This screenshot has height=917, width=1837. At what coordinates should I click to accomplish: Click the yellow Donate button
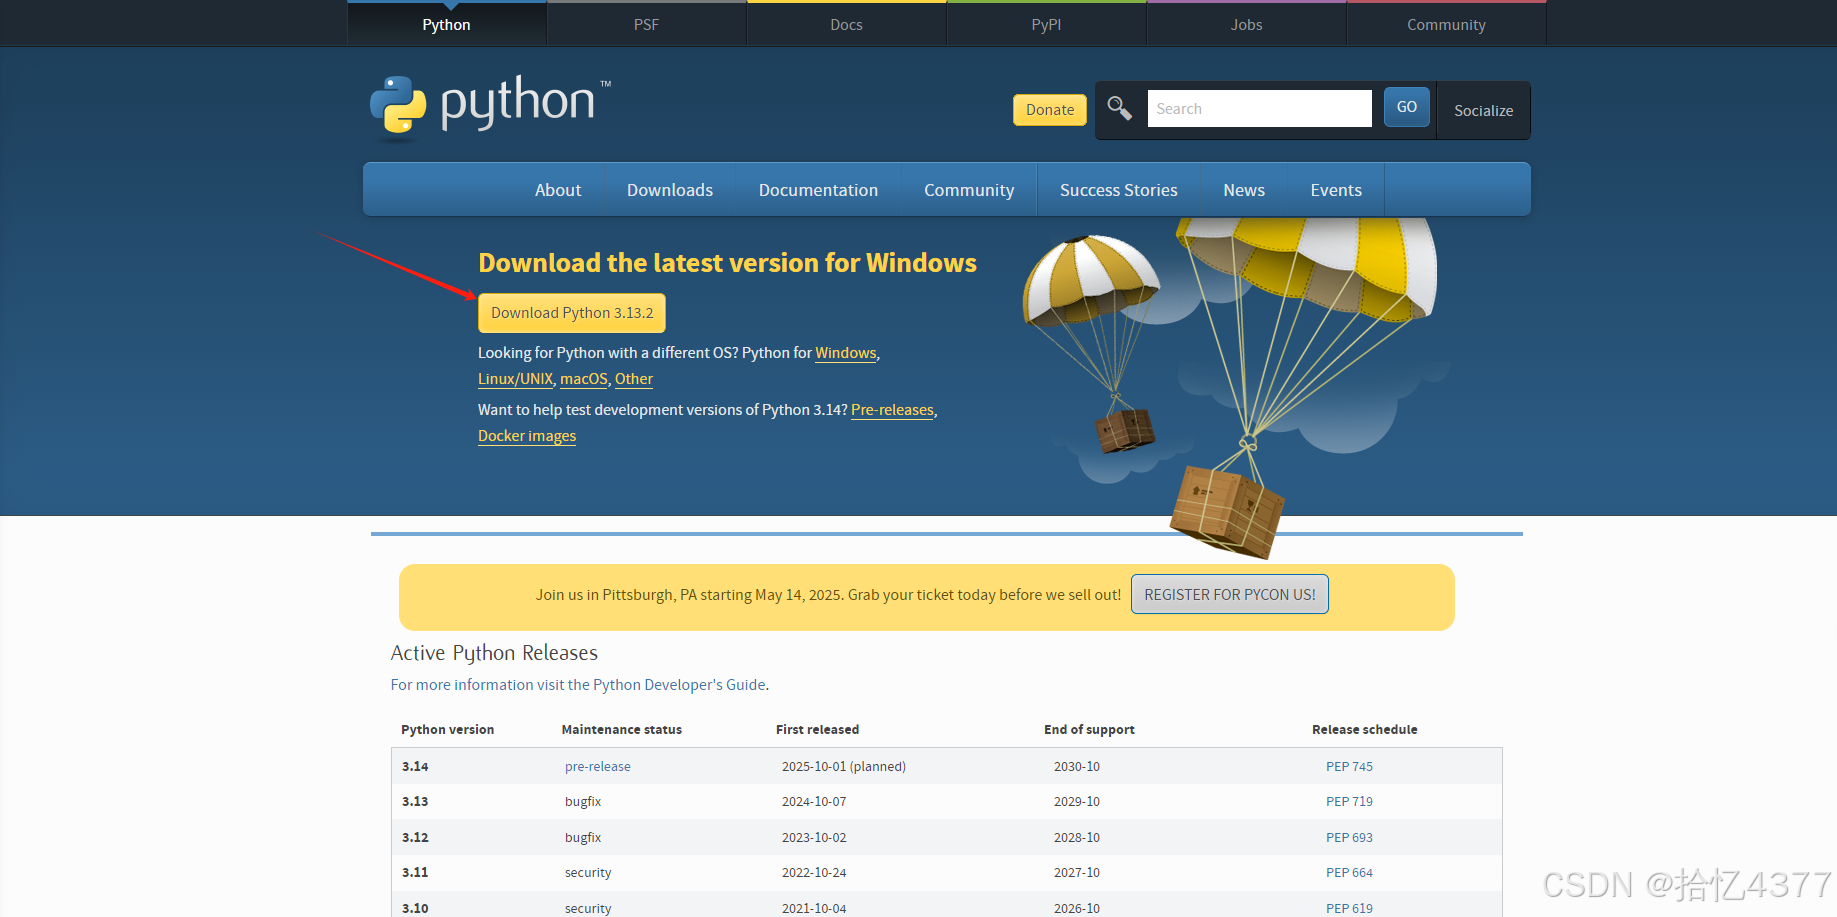pos(1049,110)
